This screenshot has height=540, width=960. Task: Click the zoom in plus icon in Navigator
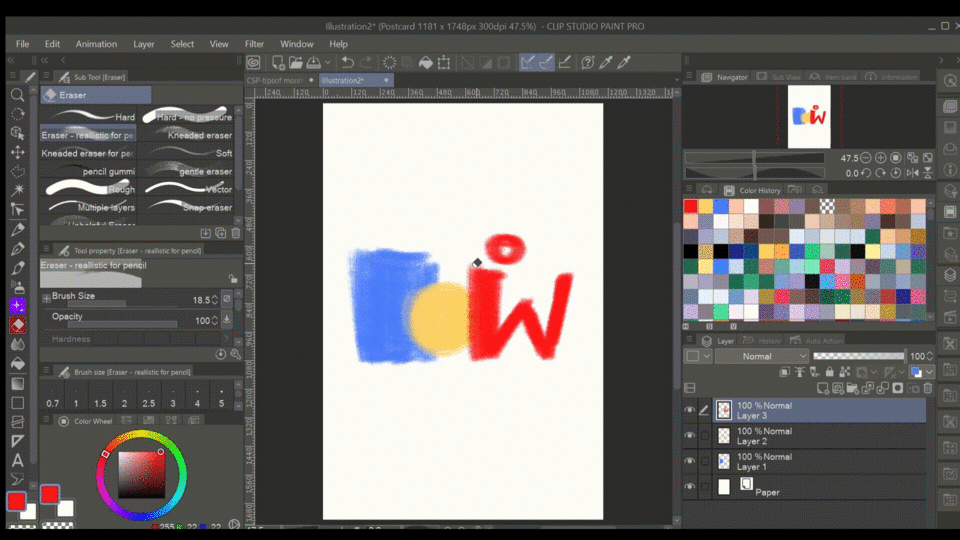(880, 158)
